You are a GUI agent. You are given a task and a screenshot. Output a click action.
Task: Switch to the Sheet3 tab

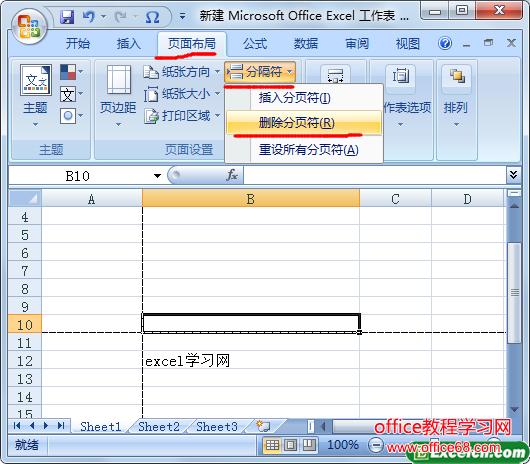click(x=217, y=426)
